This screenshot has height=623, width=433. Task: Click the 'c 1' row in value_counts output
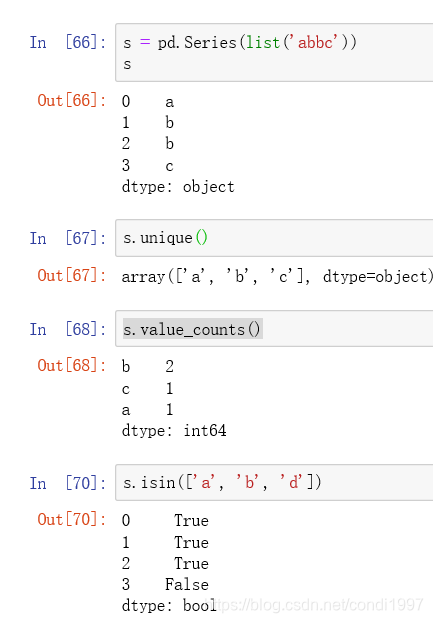[148, 389]
